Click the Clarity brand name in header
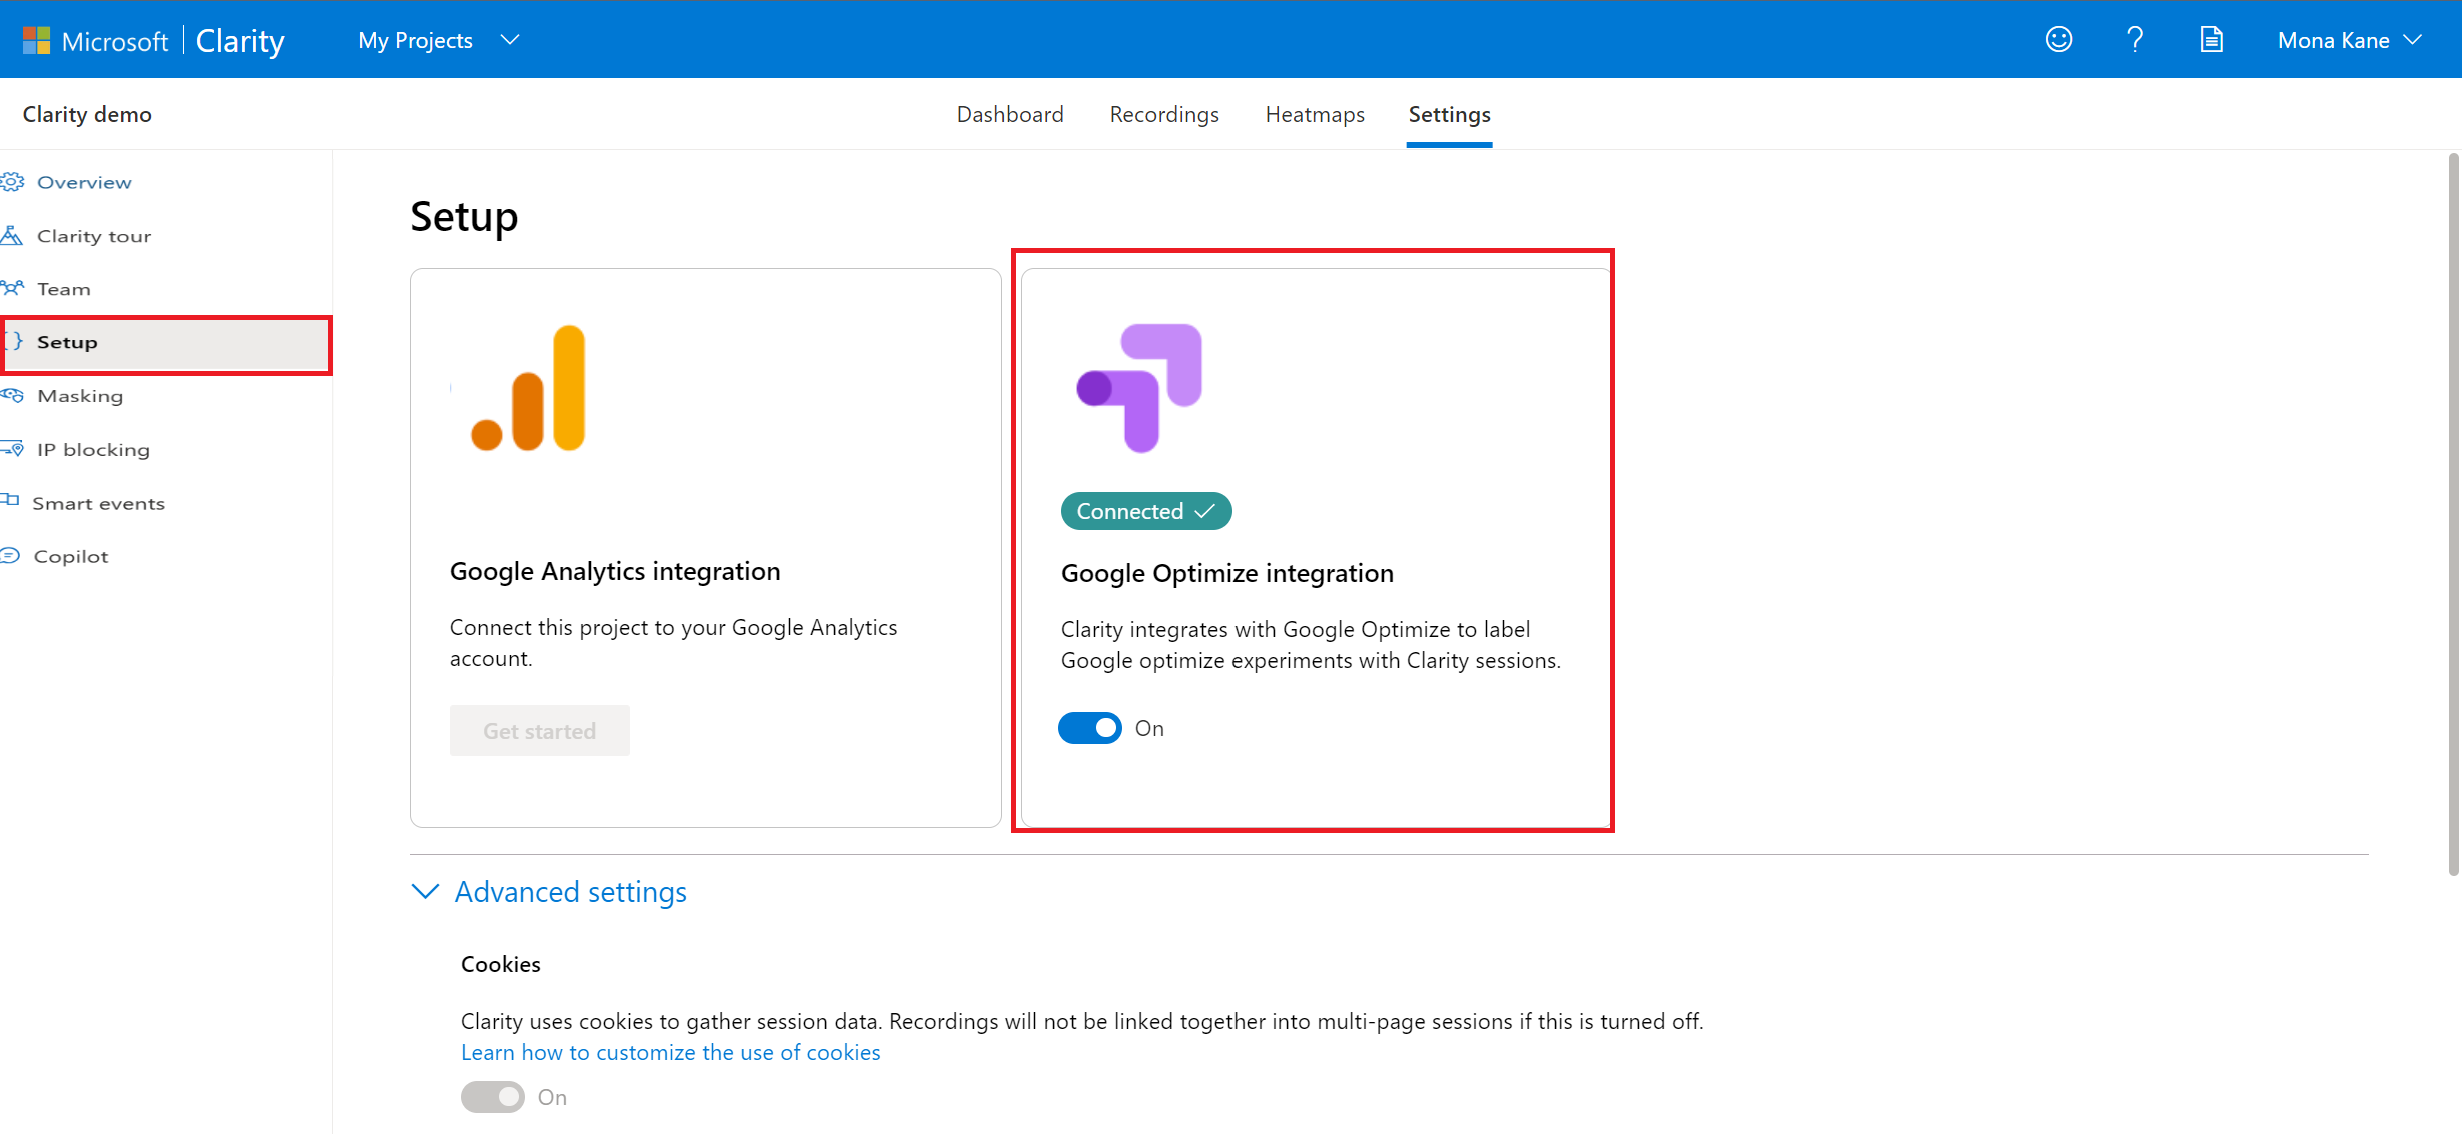 click(240, 40)
